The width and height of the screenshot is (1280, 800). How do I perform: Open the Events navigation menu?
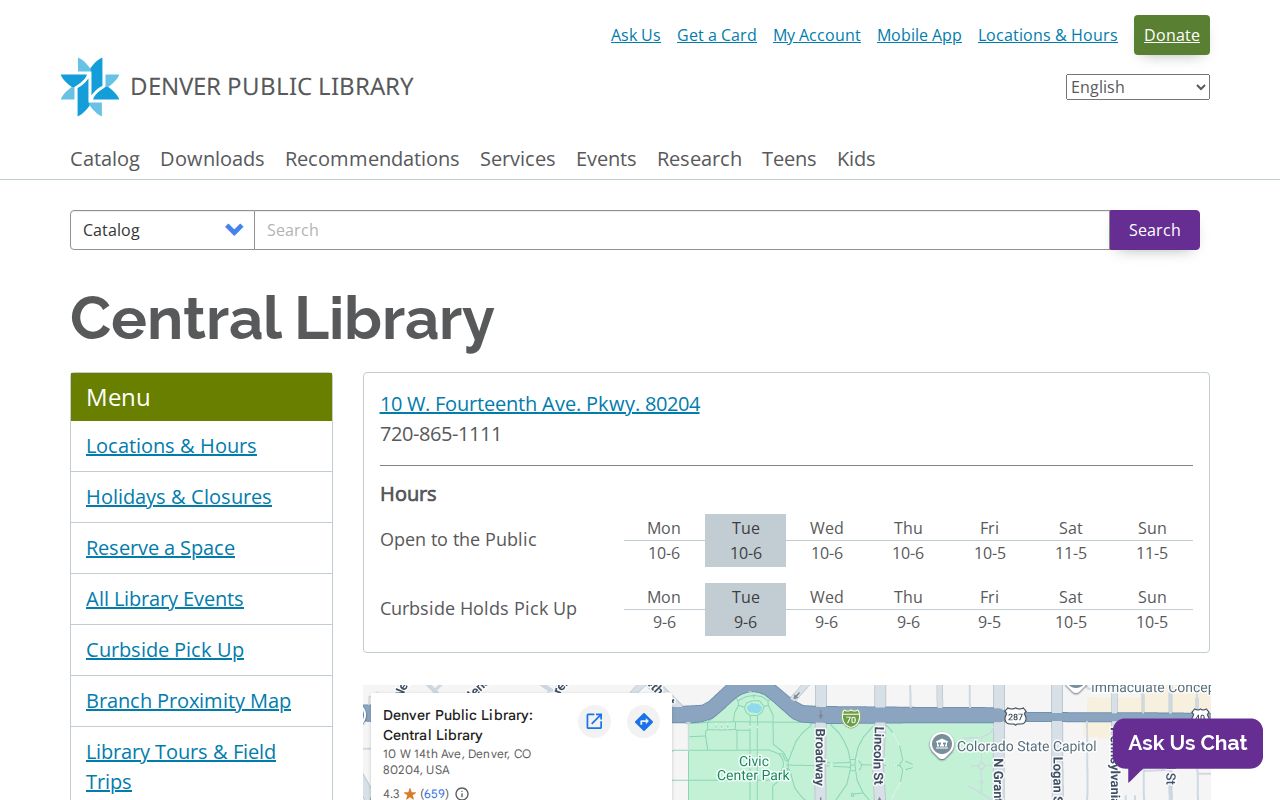[x=606, y=159]
